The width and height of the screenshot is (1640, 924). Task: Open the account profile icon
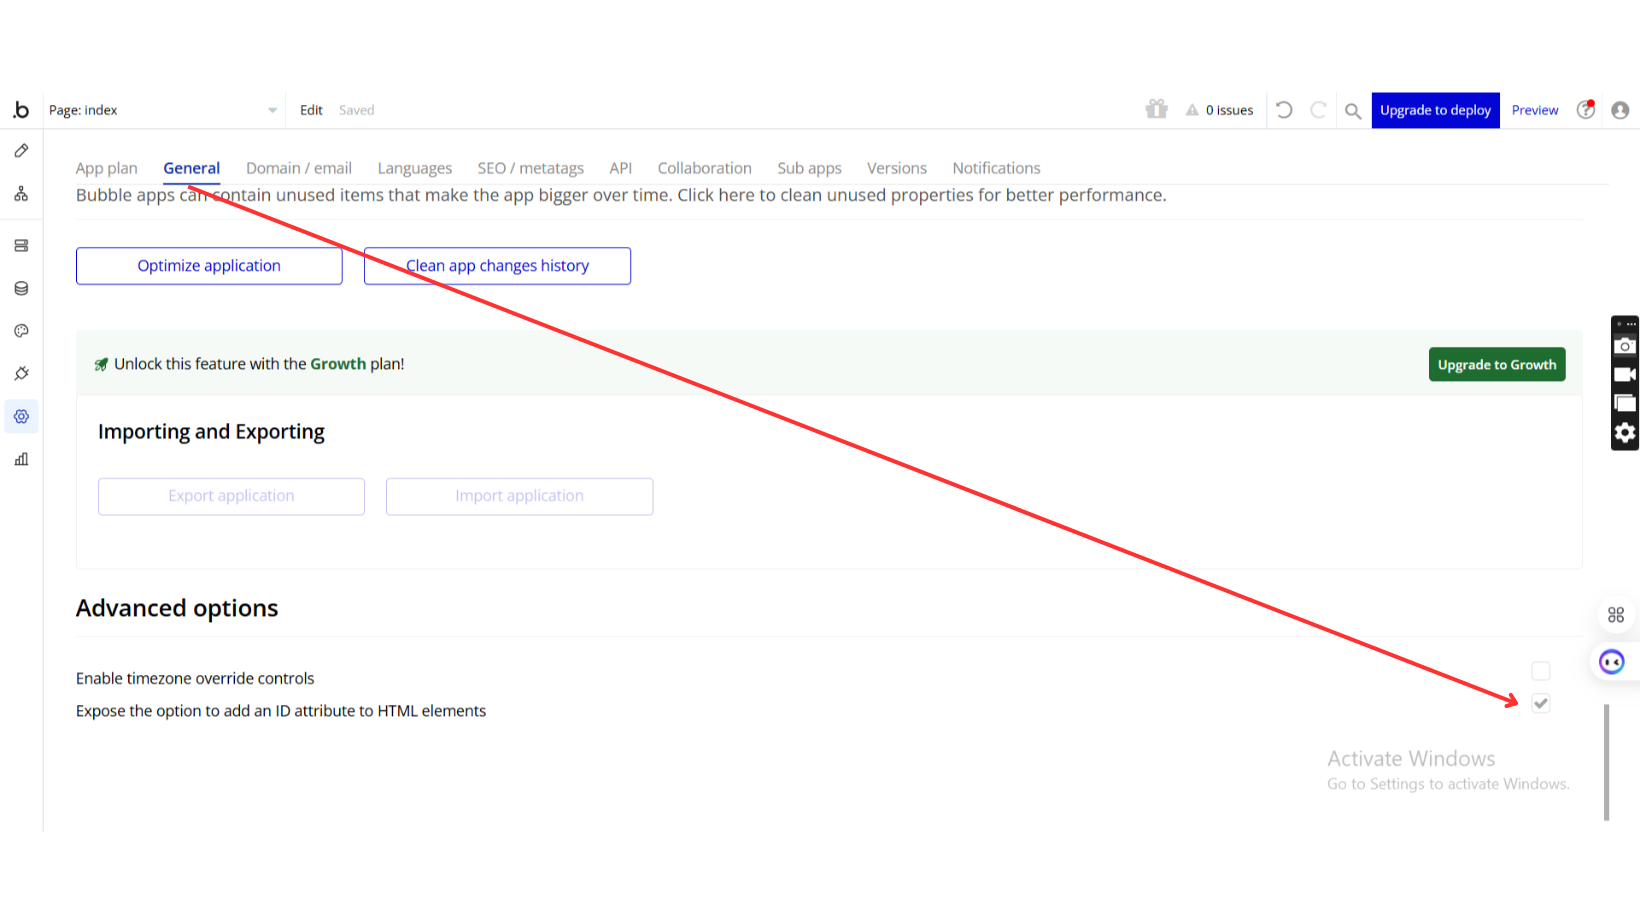click(1620, 110)
